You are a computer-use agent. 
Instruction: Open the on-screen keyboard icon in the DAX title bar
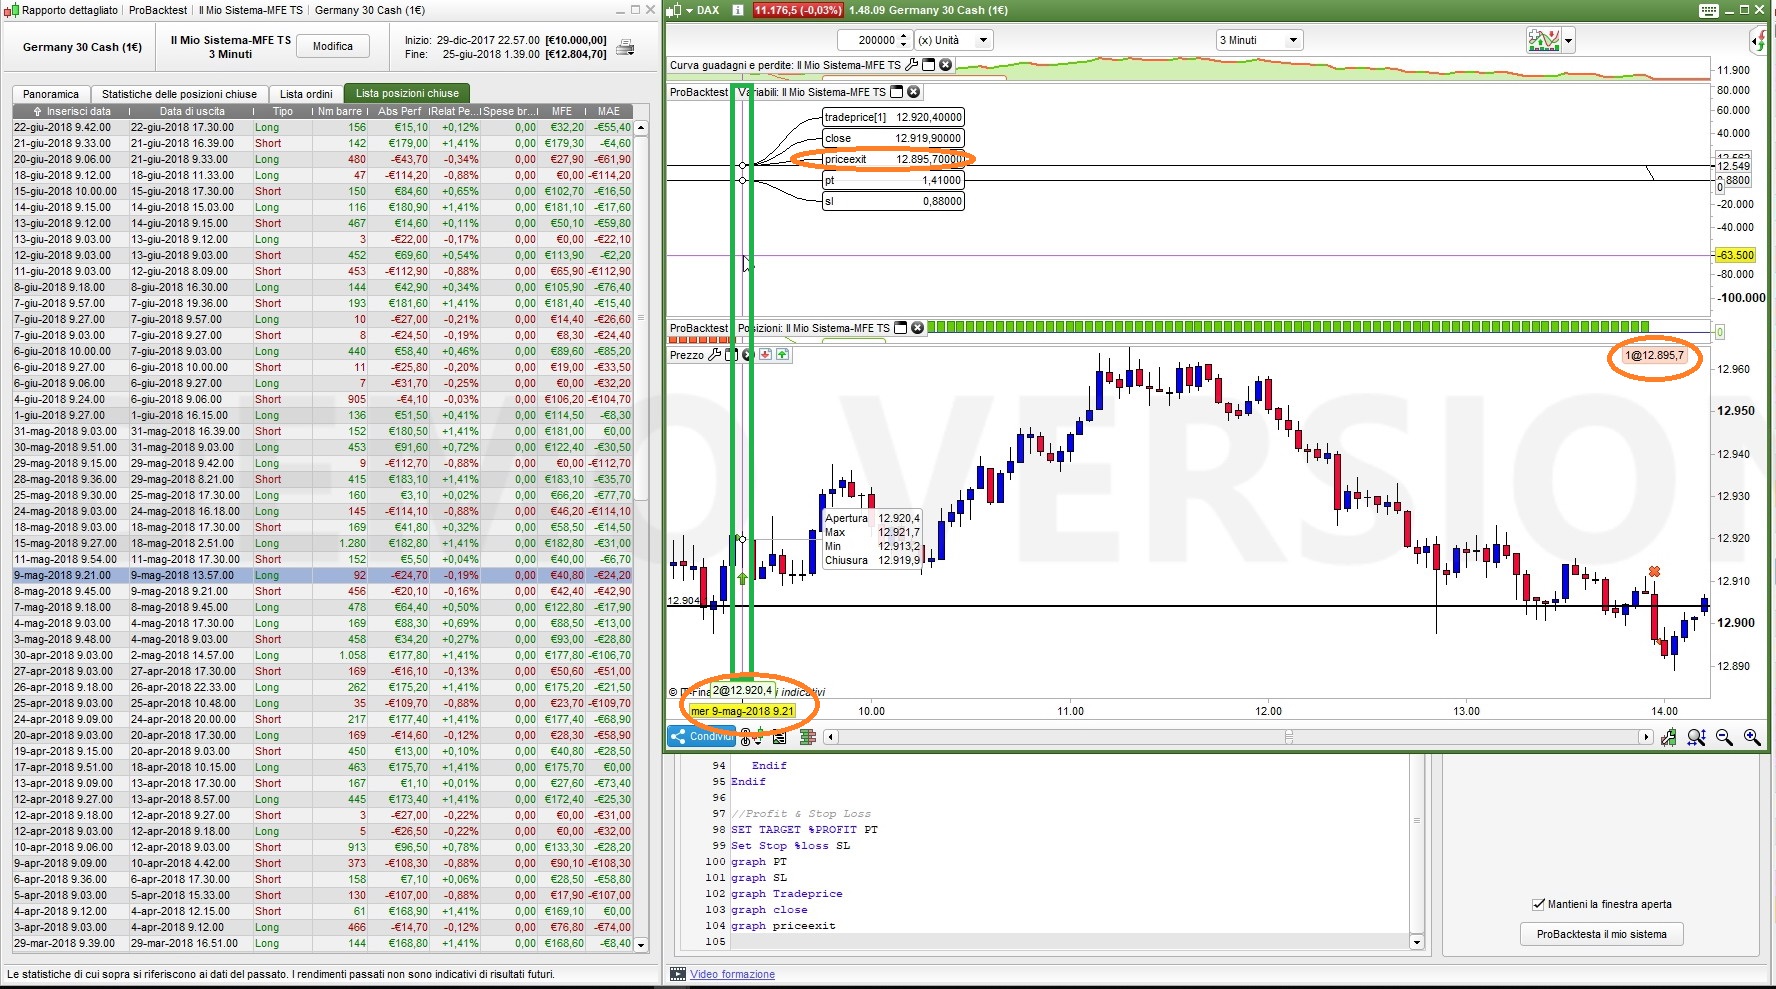[1708, 10]
